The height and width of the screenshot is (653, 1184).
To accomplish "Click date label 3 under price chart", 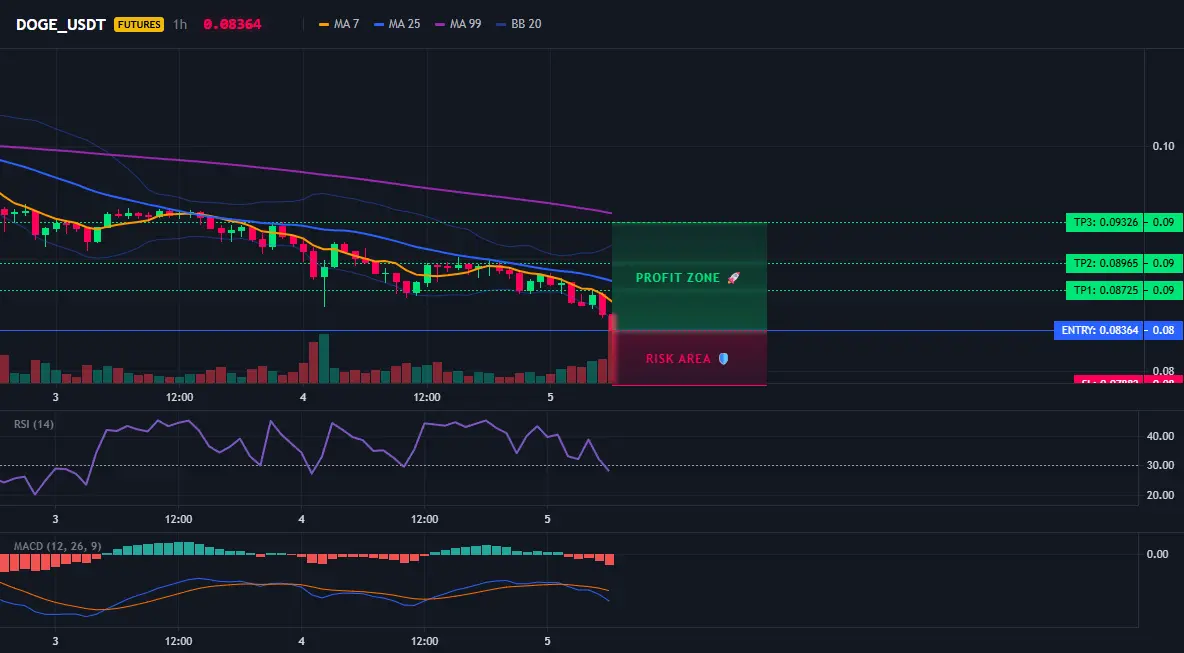I will coord(55,397).
